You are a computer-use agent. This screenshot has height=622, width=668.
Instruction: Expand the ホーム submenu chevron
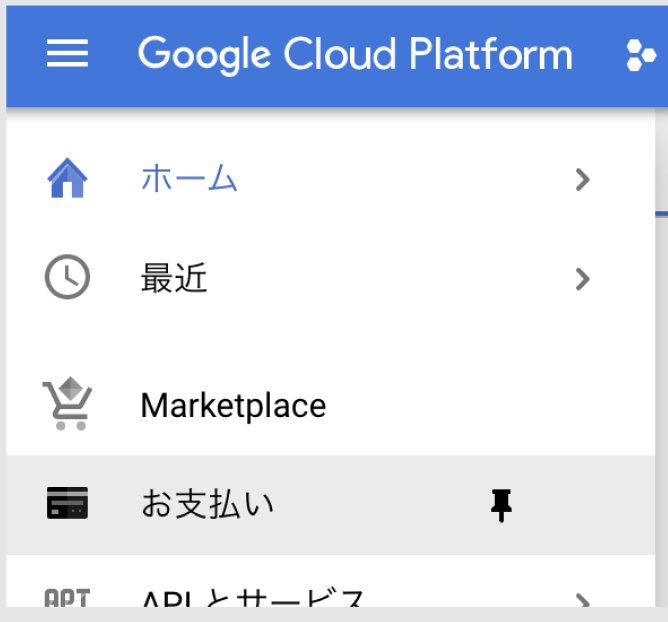point(583,180)
